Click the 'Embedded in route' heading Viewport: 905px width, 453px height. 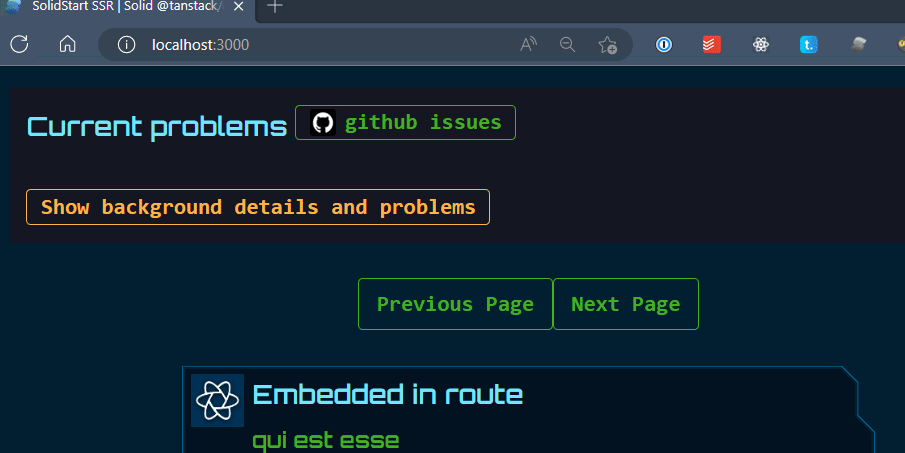(x=388, y=395)
